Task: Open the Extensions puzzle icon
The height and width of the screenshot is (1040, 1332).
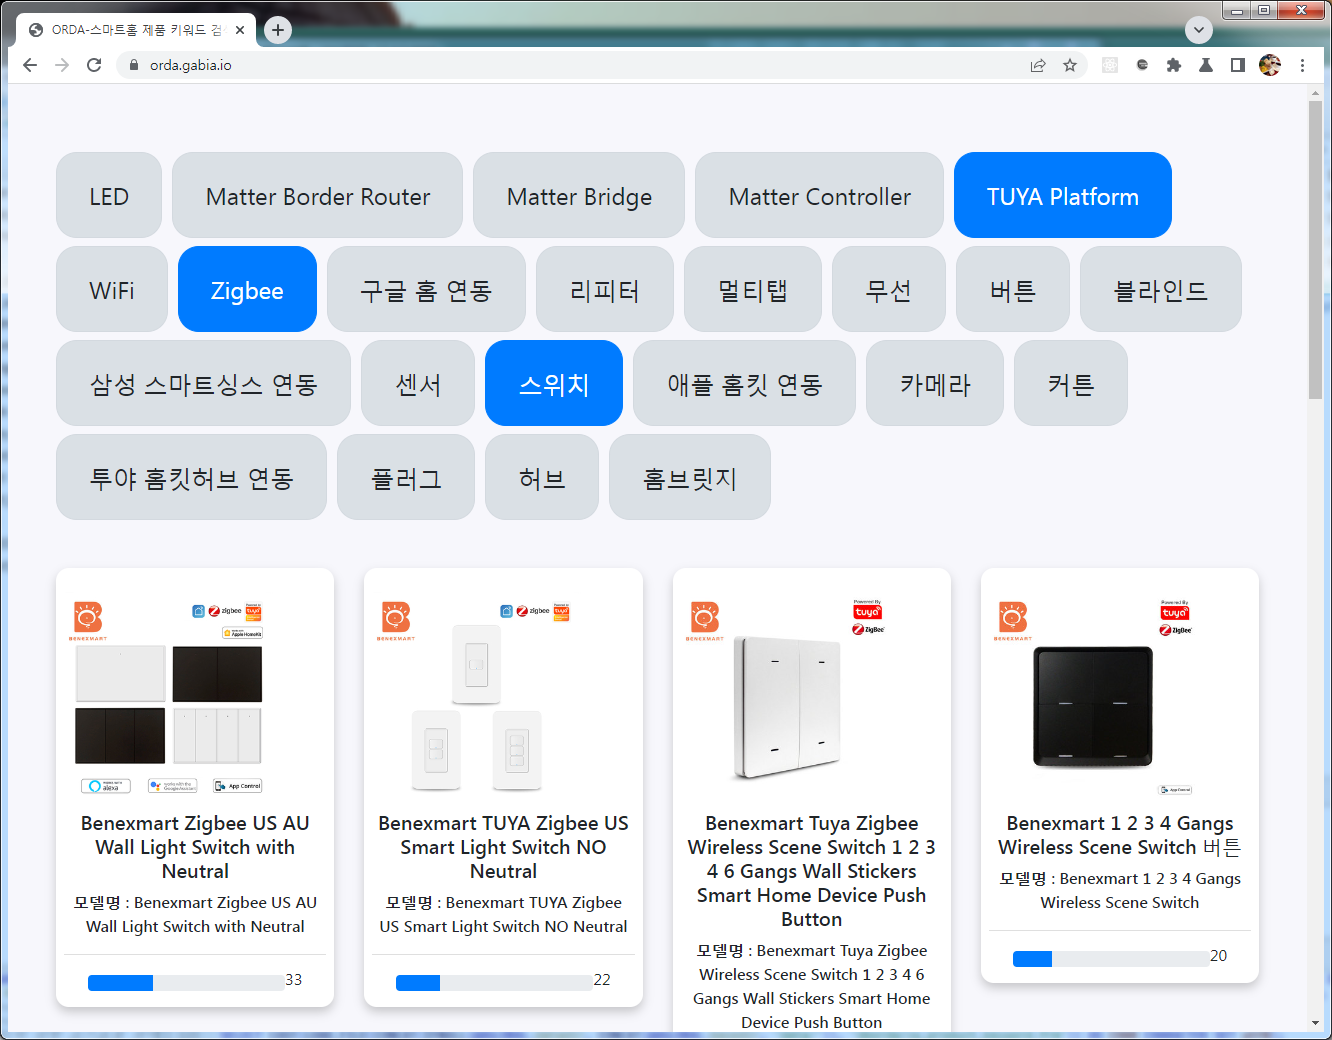Action: pyautogui.click(x=1174, y=65)
